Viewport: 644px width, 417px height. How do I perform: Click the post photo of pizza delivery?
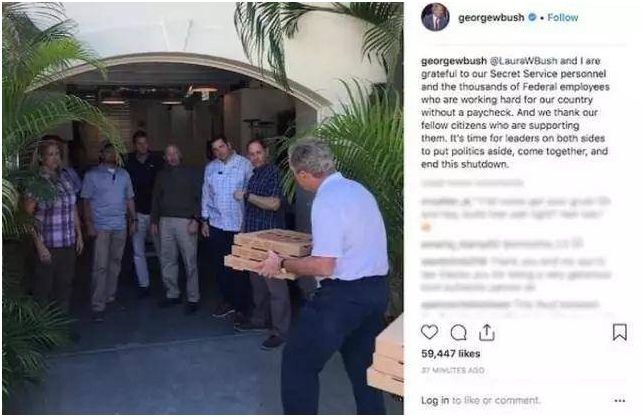pyautogui.click(x=203, y=208)
